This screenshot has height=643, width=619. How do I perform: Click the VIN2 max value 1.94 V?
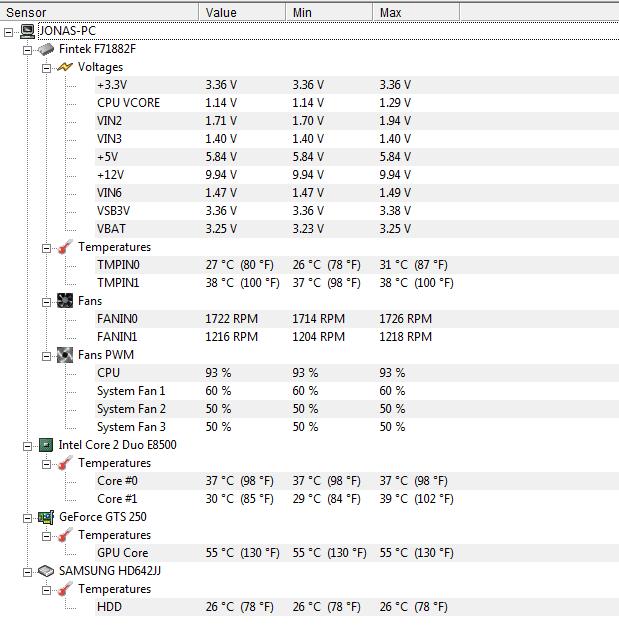click(395, 121)
